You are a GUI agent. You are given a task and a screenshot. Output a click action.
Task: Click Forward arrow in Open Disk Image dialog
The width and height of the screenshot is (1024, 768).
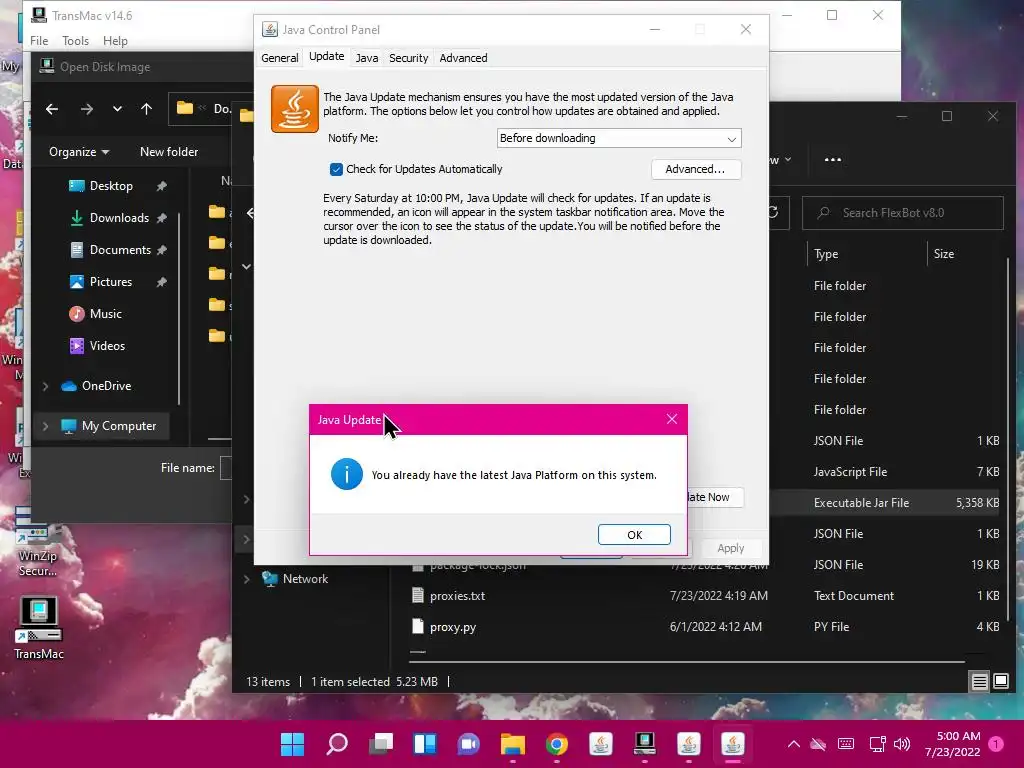click(x=86, y=109)
